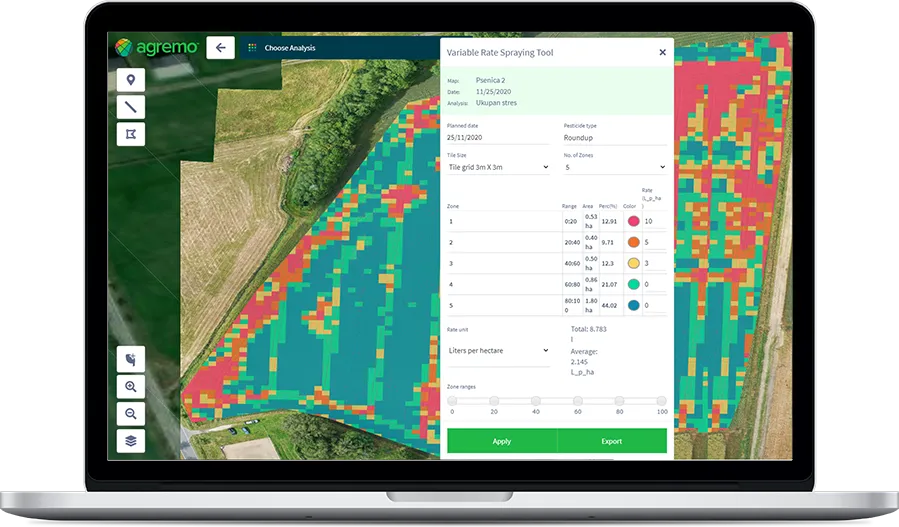Close the Variable Rate Spraying Tool panel
The height and width of the screenshot is (527, 899).
[x=662, y=52]
